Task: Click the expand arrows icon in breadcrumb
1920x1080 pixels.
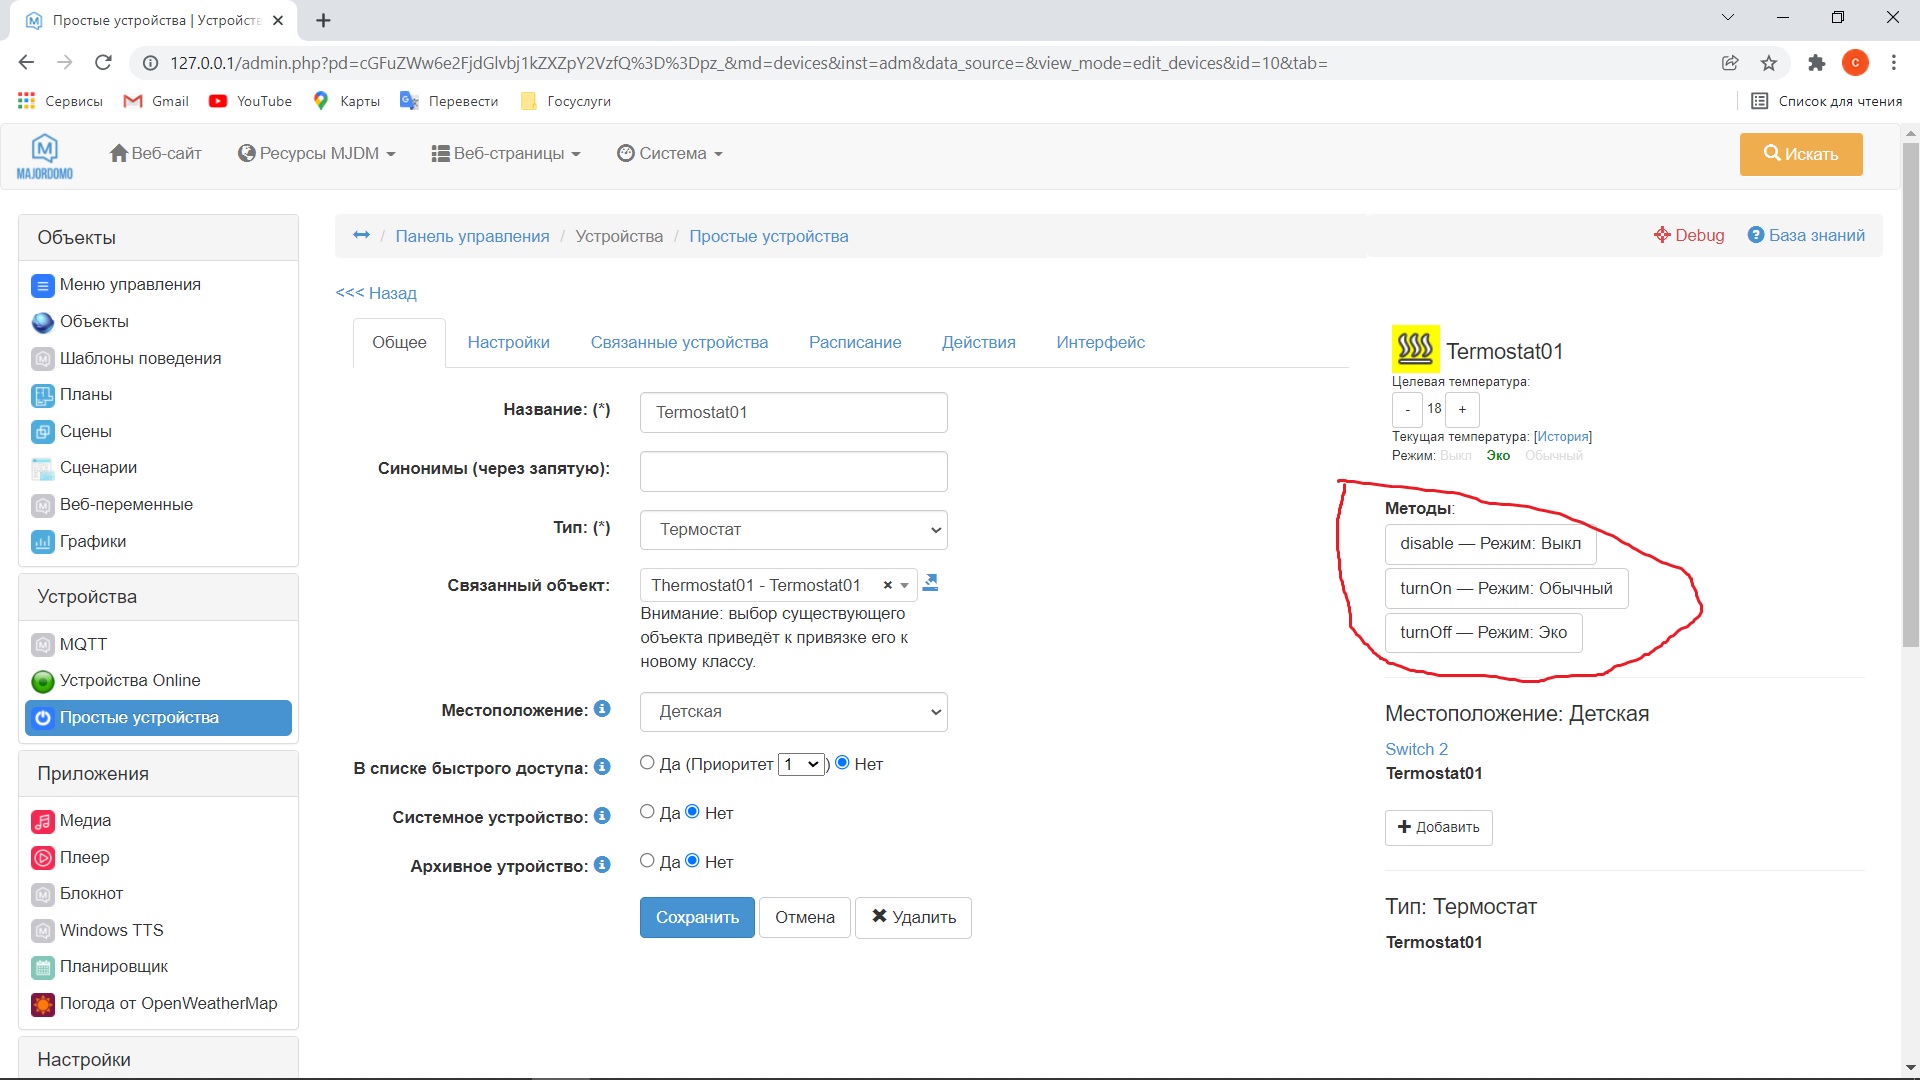Action: pos(361,235)
